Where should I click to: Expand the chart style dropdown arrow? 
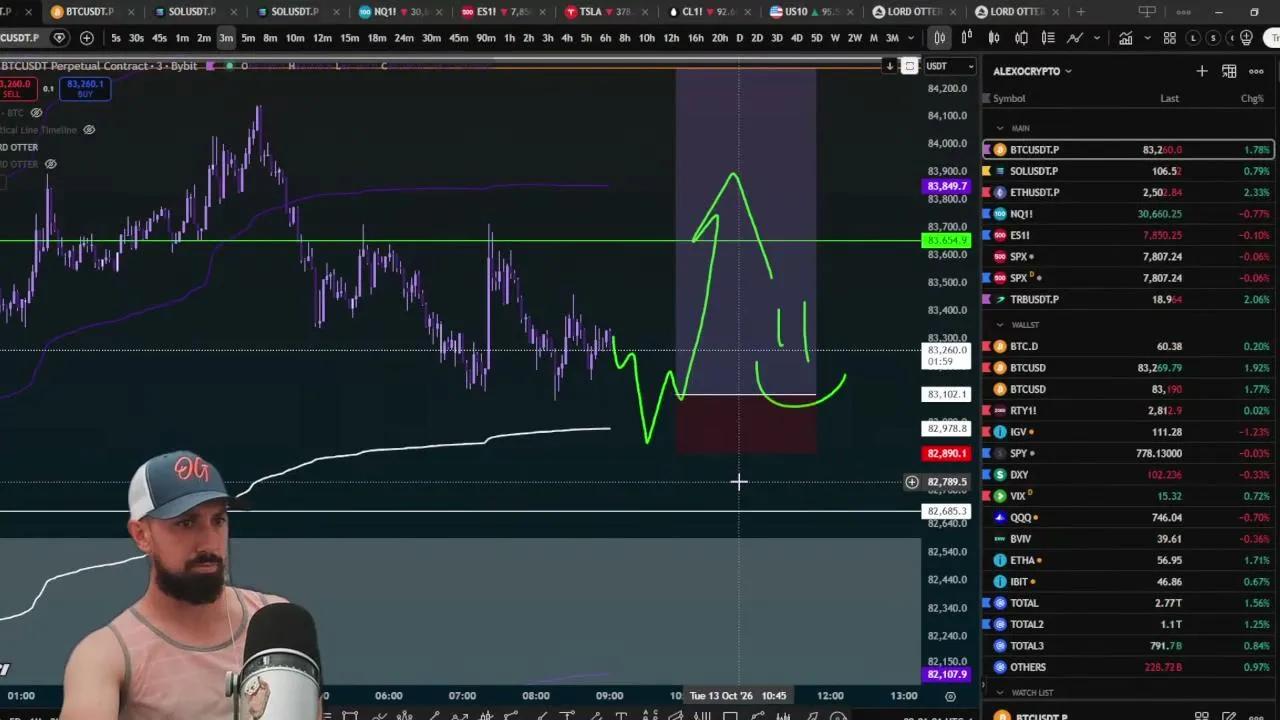tap(1097, 38)
